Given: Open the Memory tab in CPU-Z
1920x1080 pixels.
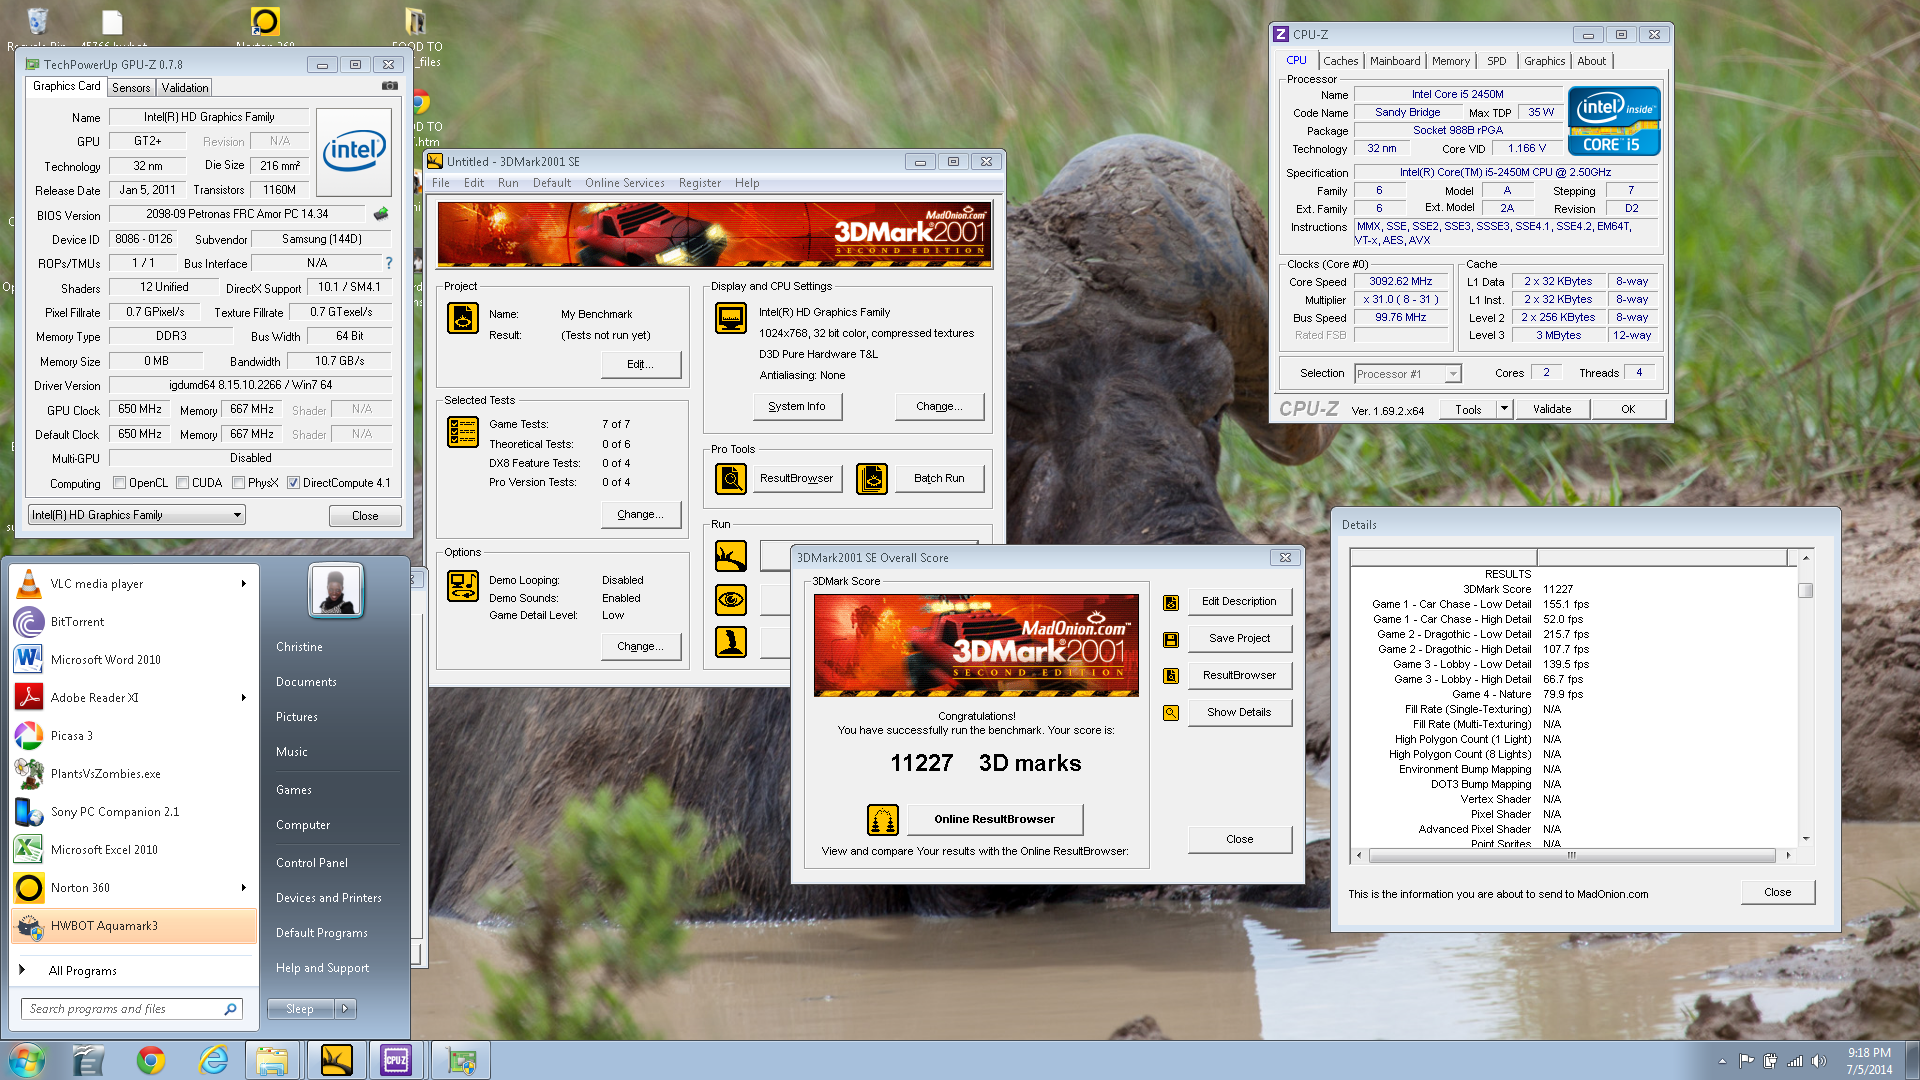Looking at the screenshot, I should (1451, 61).
